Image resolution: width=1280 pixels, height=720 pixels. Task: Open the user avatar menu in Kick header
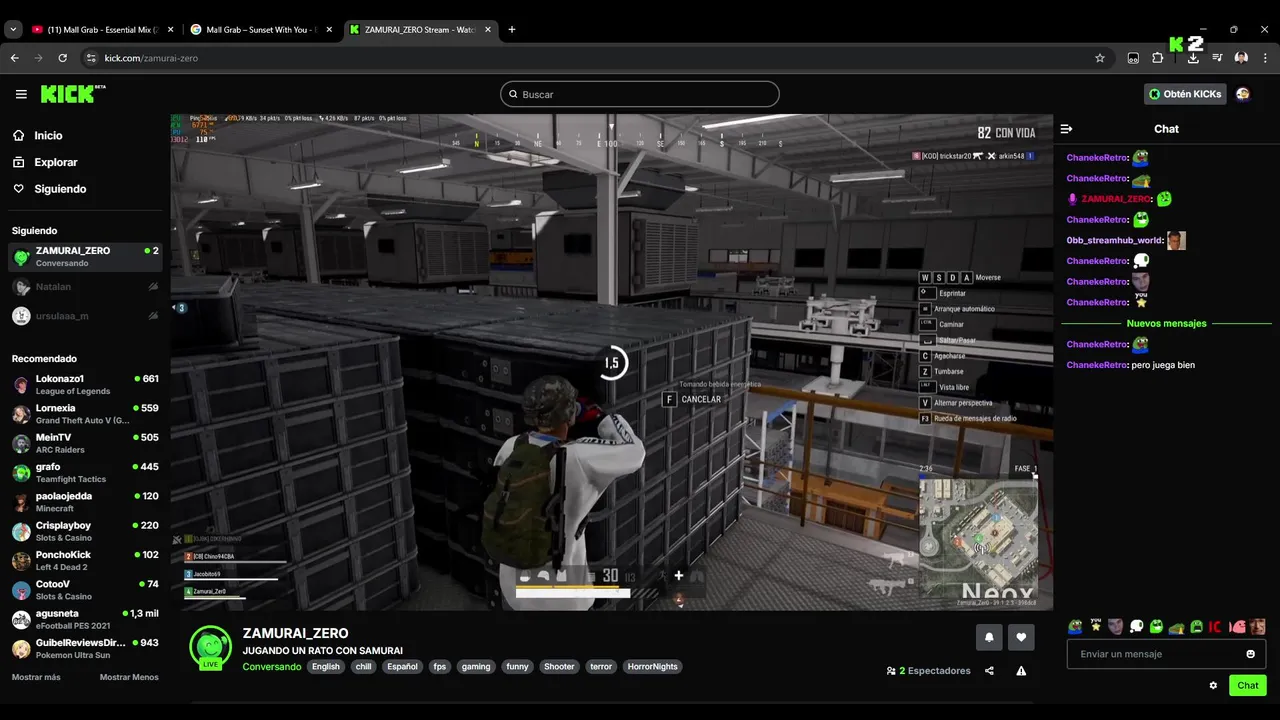coord(1243,94)
